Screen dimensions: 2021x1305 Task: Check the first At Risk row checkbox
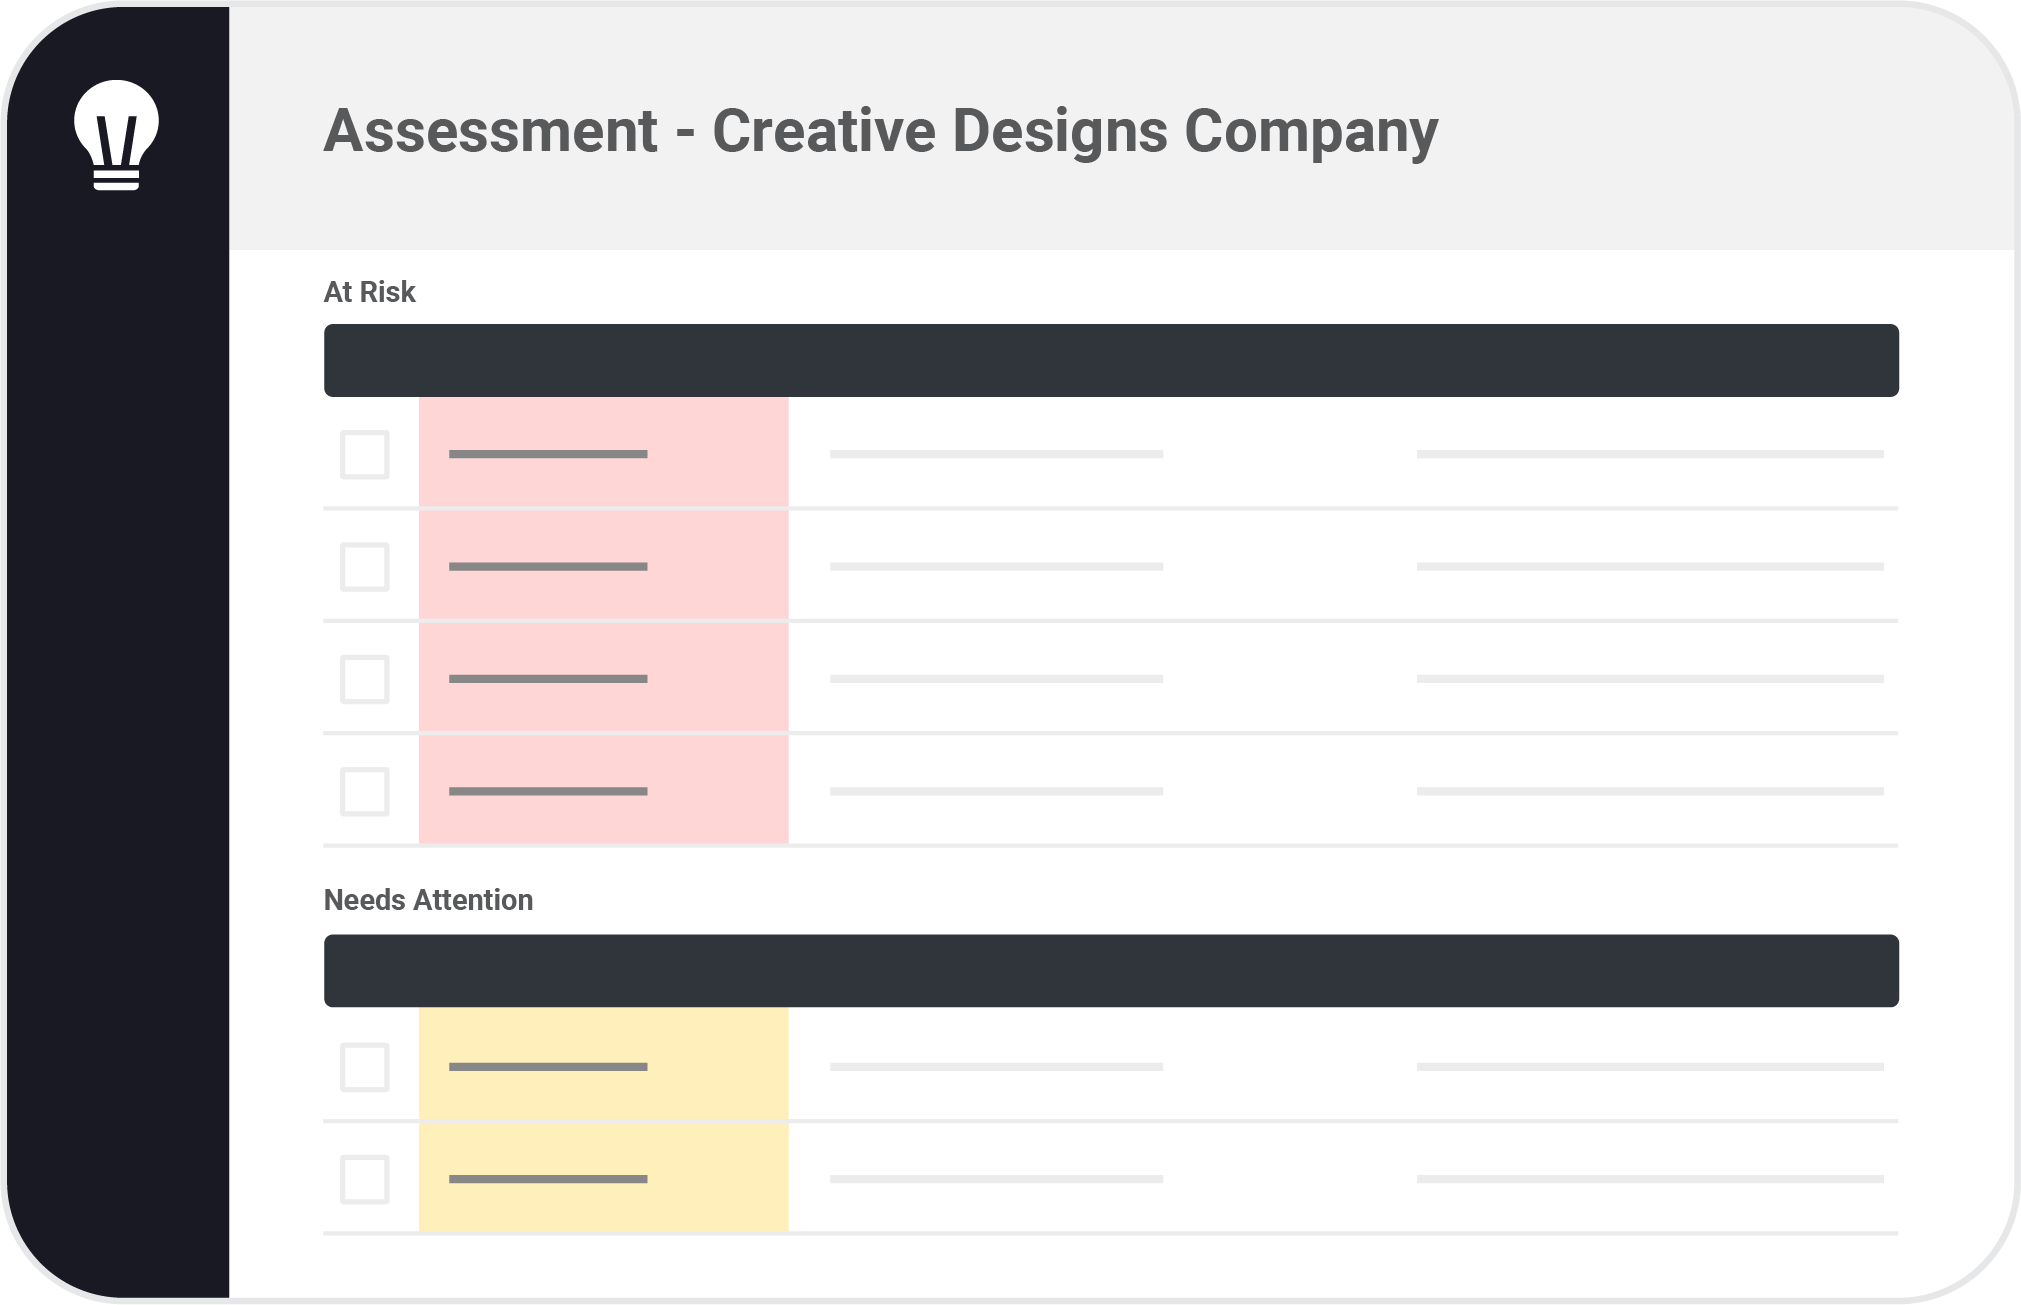pos(364,455)
